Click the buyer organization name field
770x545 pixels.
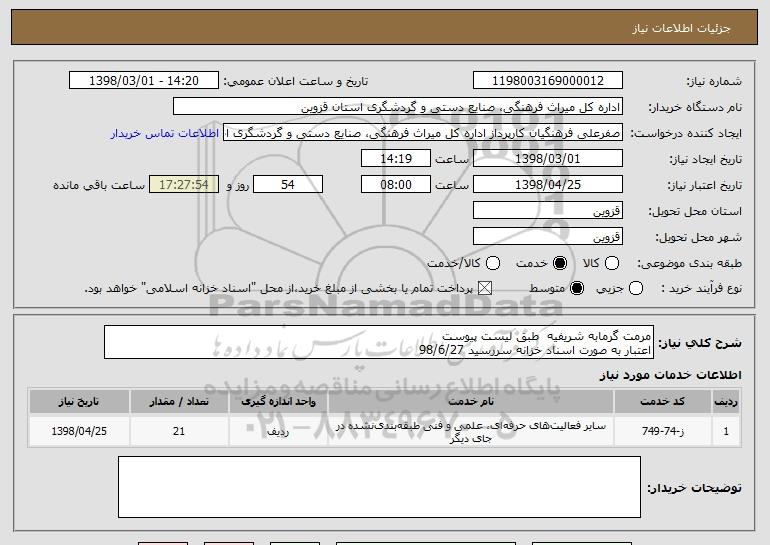click(x=398, y=107)
